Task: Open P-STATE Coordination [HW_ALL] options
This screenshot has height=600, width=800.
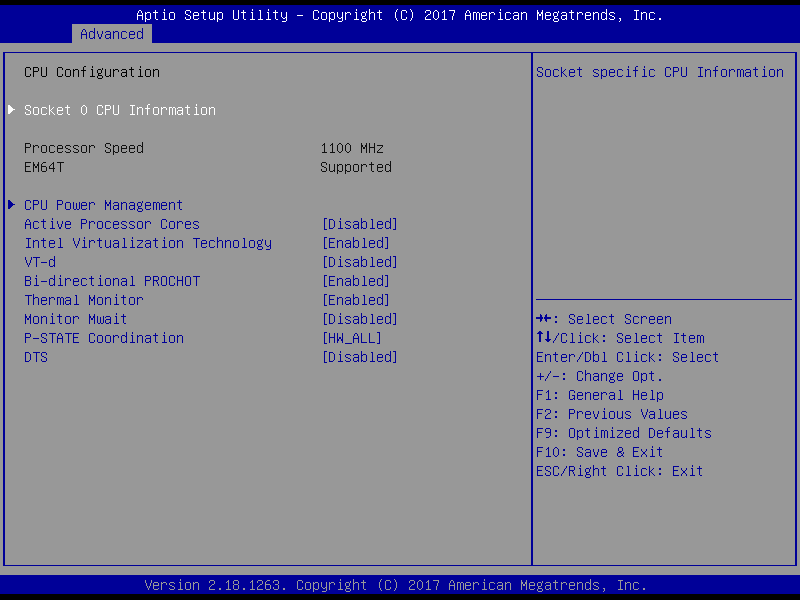Action: click(x=351, y=338)
